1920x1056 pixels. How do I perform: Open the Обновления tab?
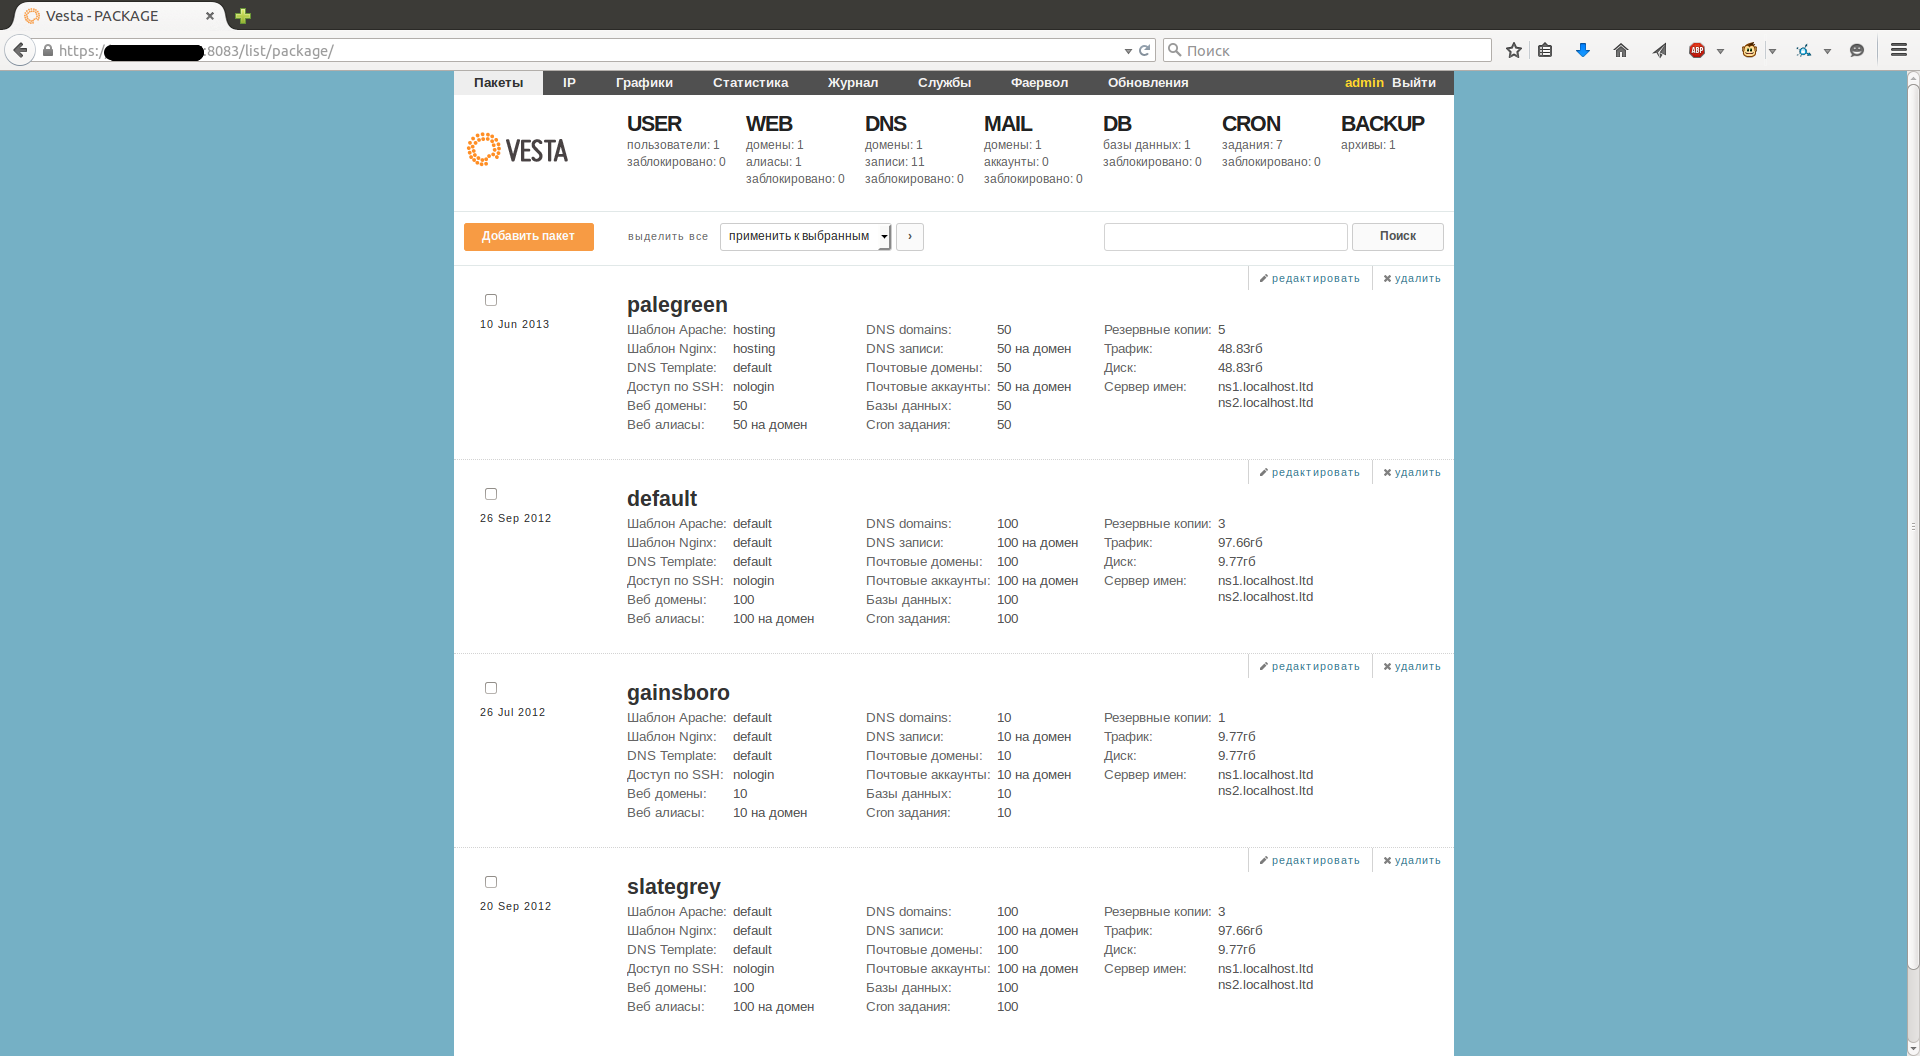click(1148, 83)
